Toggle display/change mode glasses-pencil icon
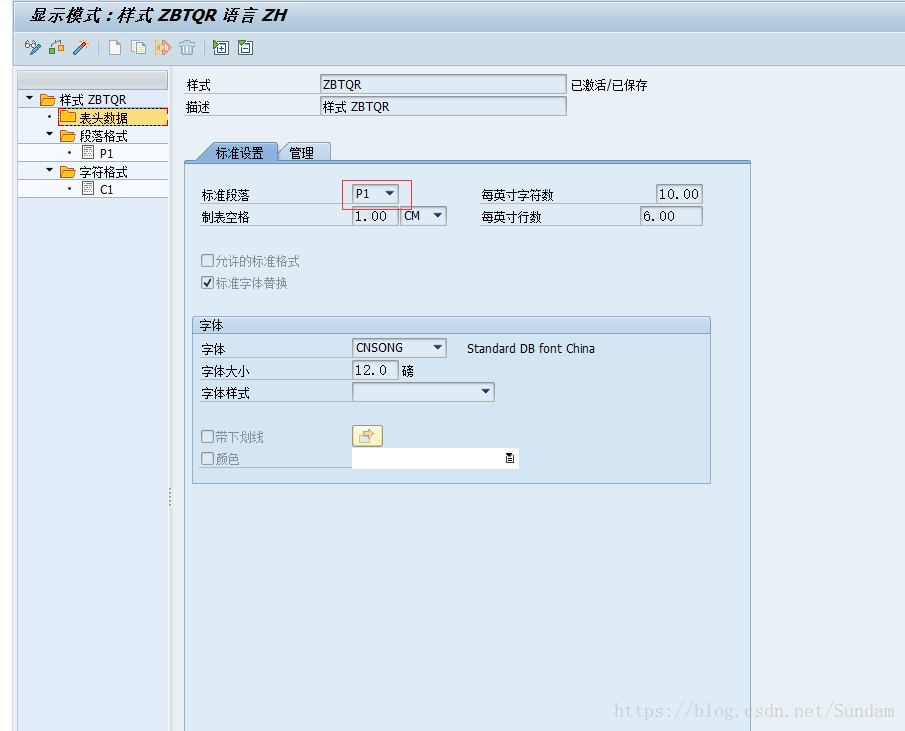 [x=33, y=47]
